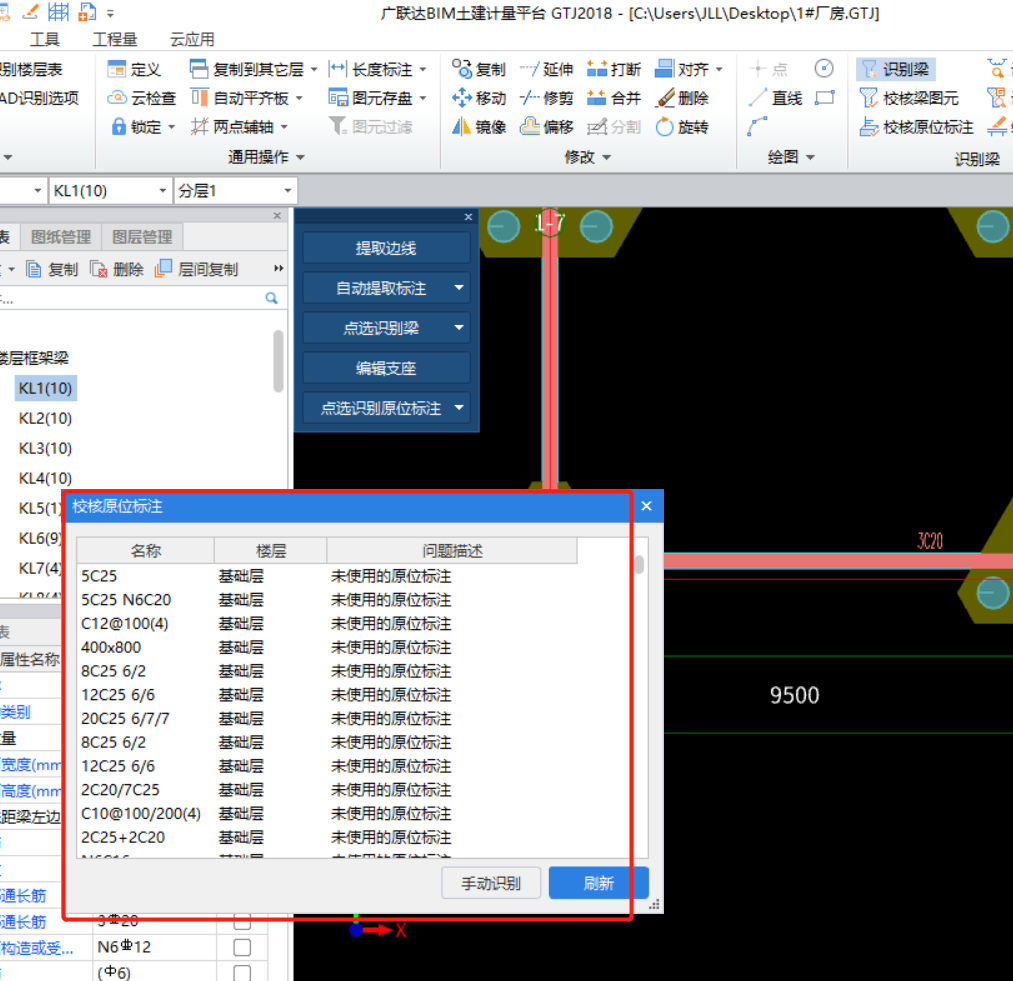Open the 工程量 menu
The width and height of the screenshot is (1013, 981).
[x=115, y=39]
